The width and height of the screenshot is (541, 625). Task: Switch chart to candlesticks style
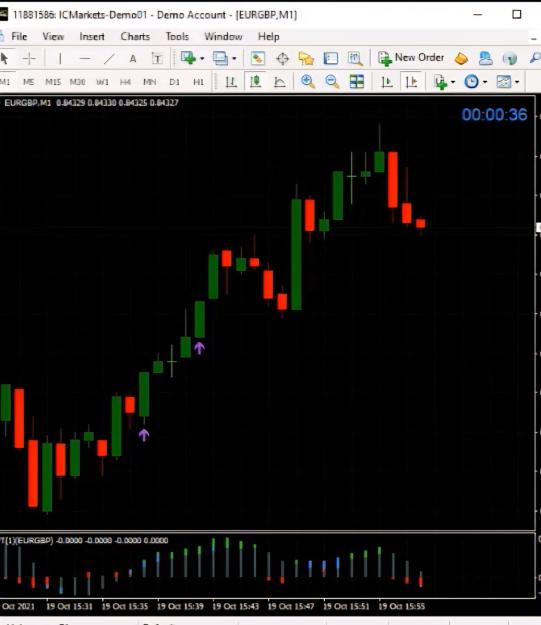pos(256,81)
